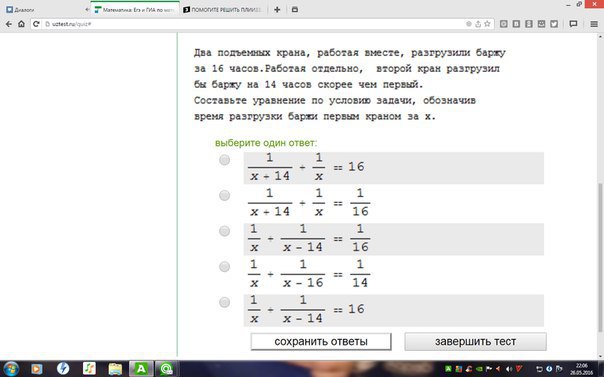Select answer 1/x + 1/(x-16) = 1/14
The width and height of the screenshot is (604, 377).
(225, 266)
